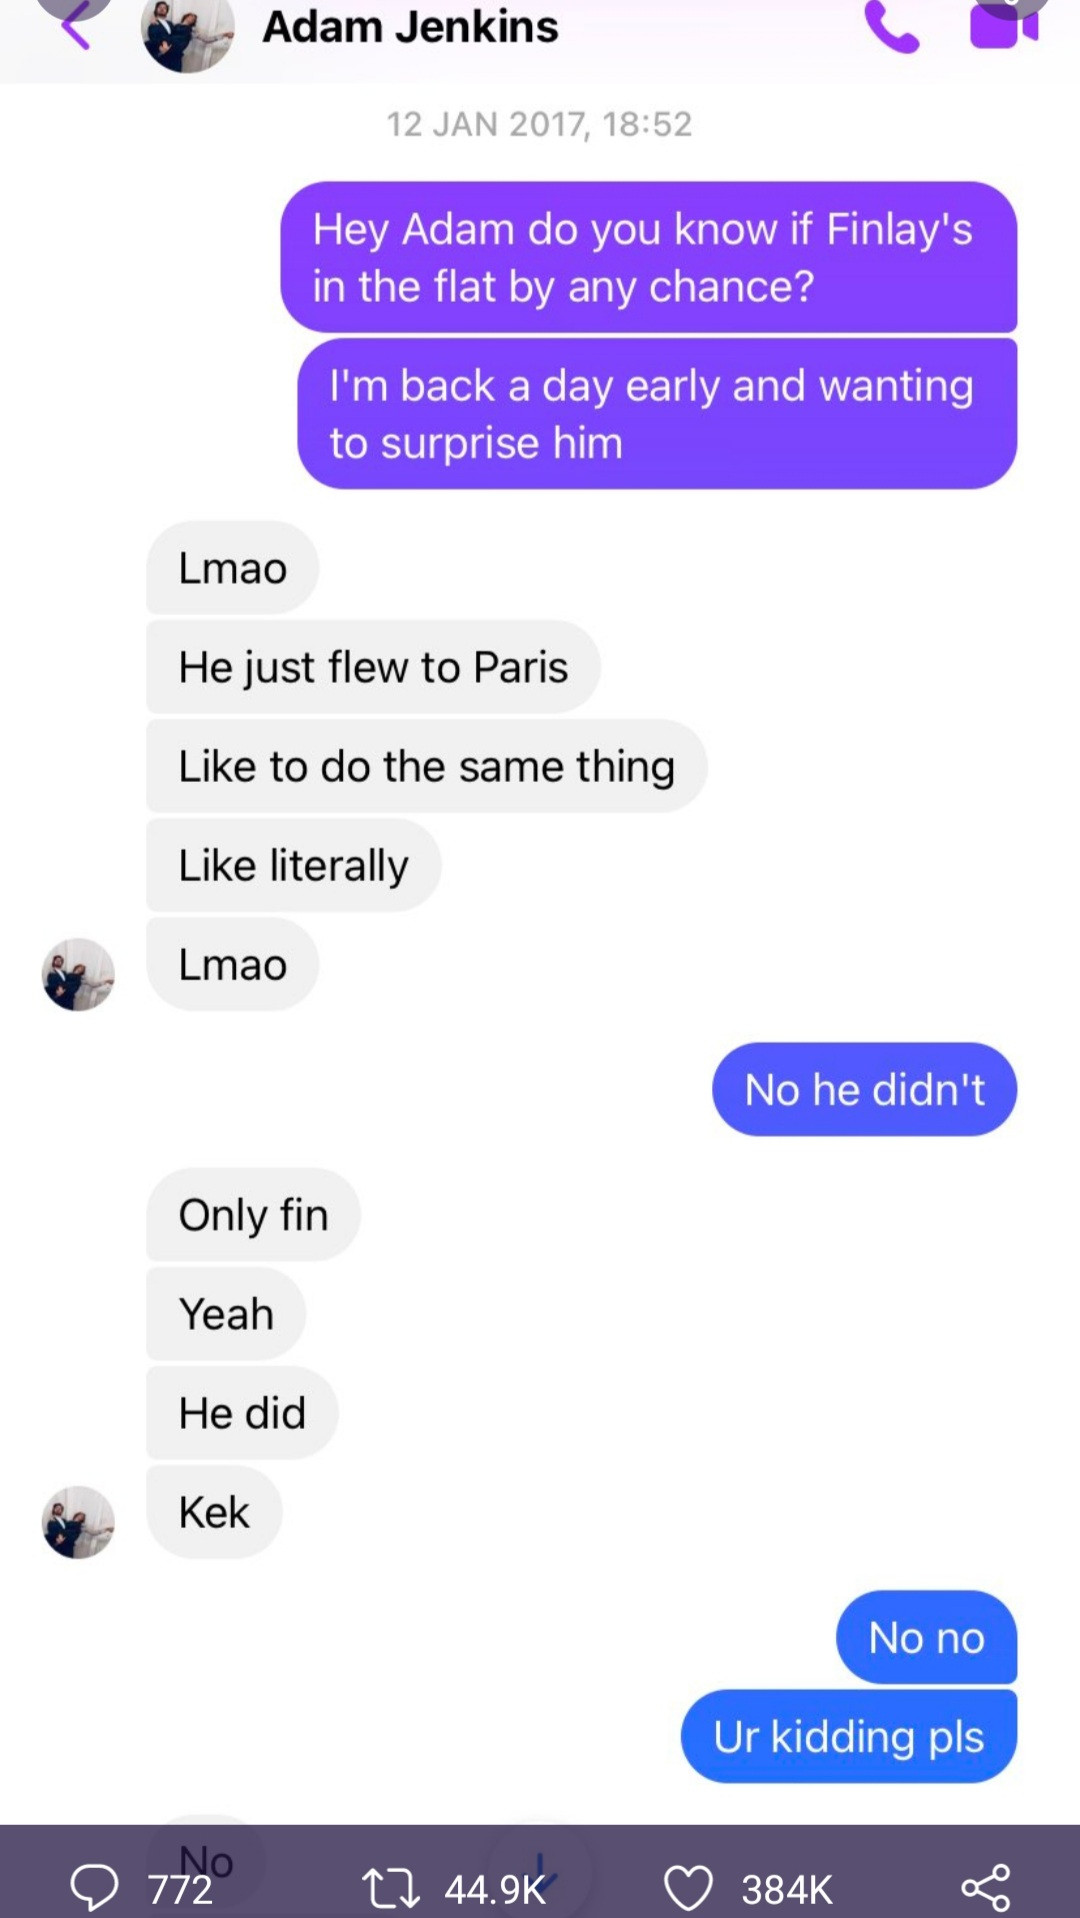Screen dimensions: 1080x1918
Task: Tap the avatar beside second Lmao message
Action: [x=78, y=974]
